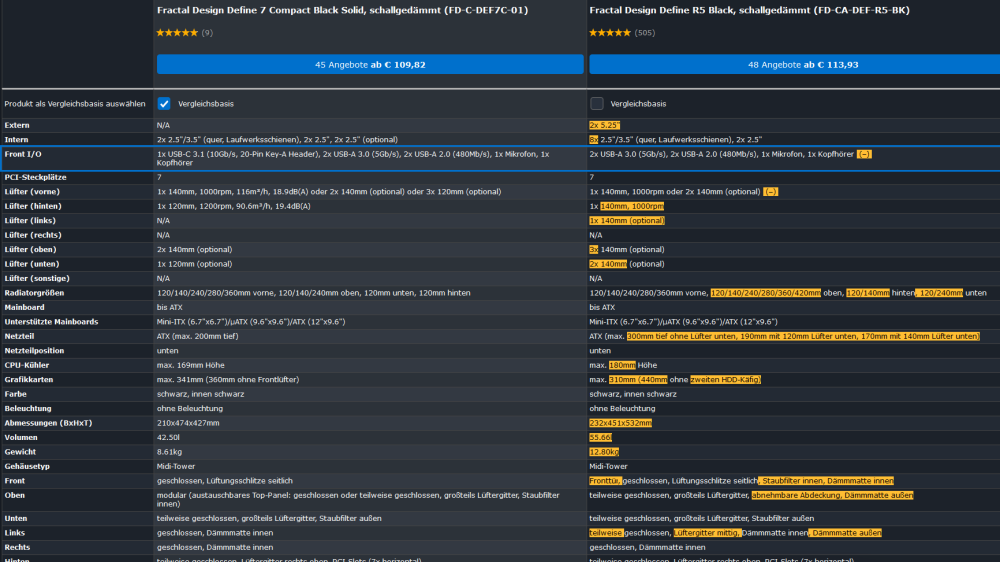Click highlighted '120/140/240/280/360/420mm' radiator value
This screenshot has height=562, width=1000.
pyautogui.click(x=766, y=293)
